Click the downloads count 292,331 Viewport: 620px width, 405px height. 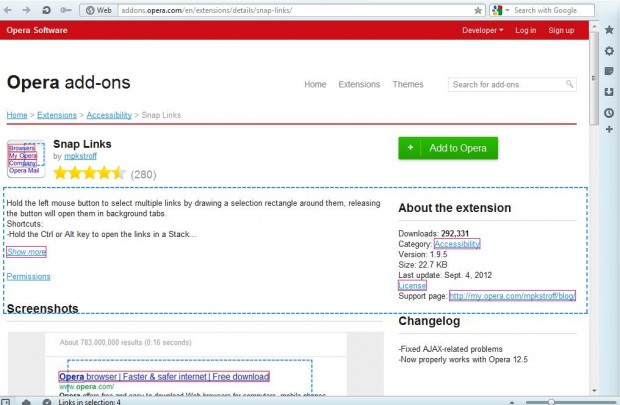pos(455,233)
